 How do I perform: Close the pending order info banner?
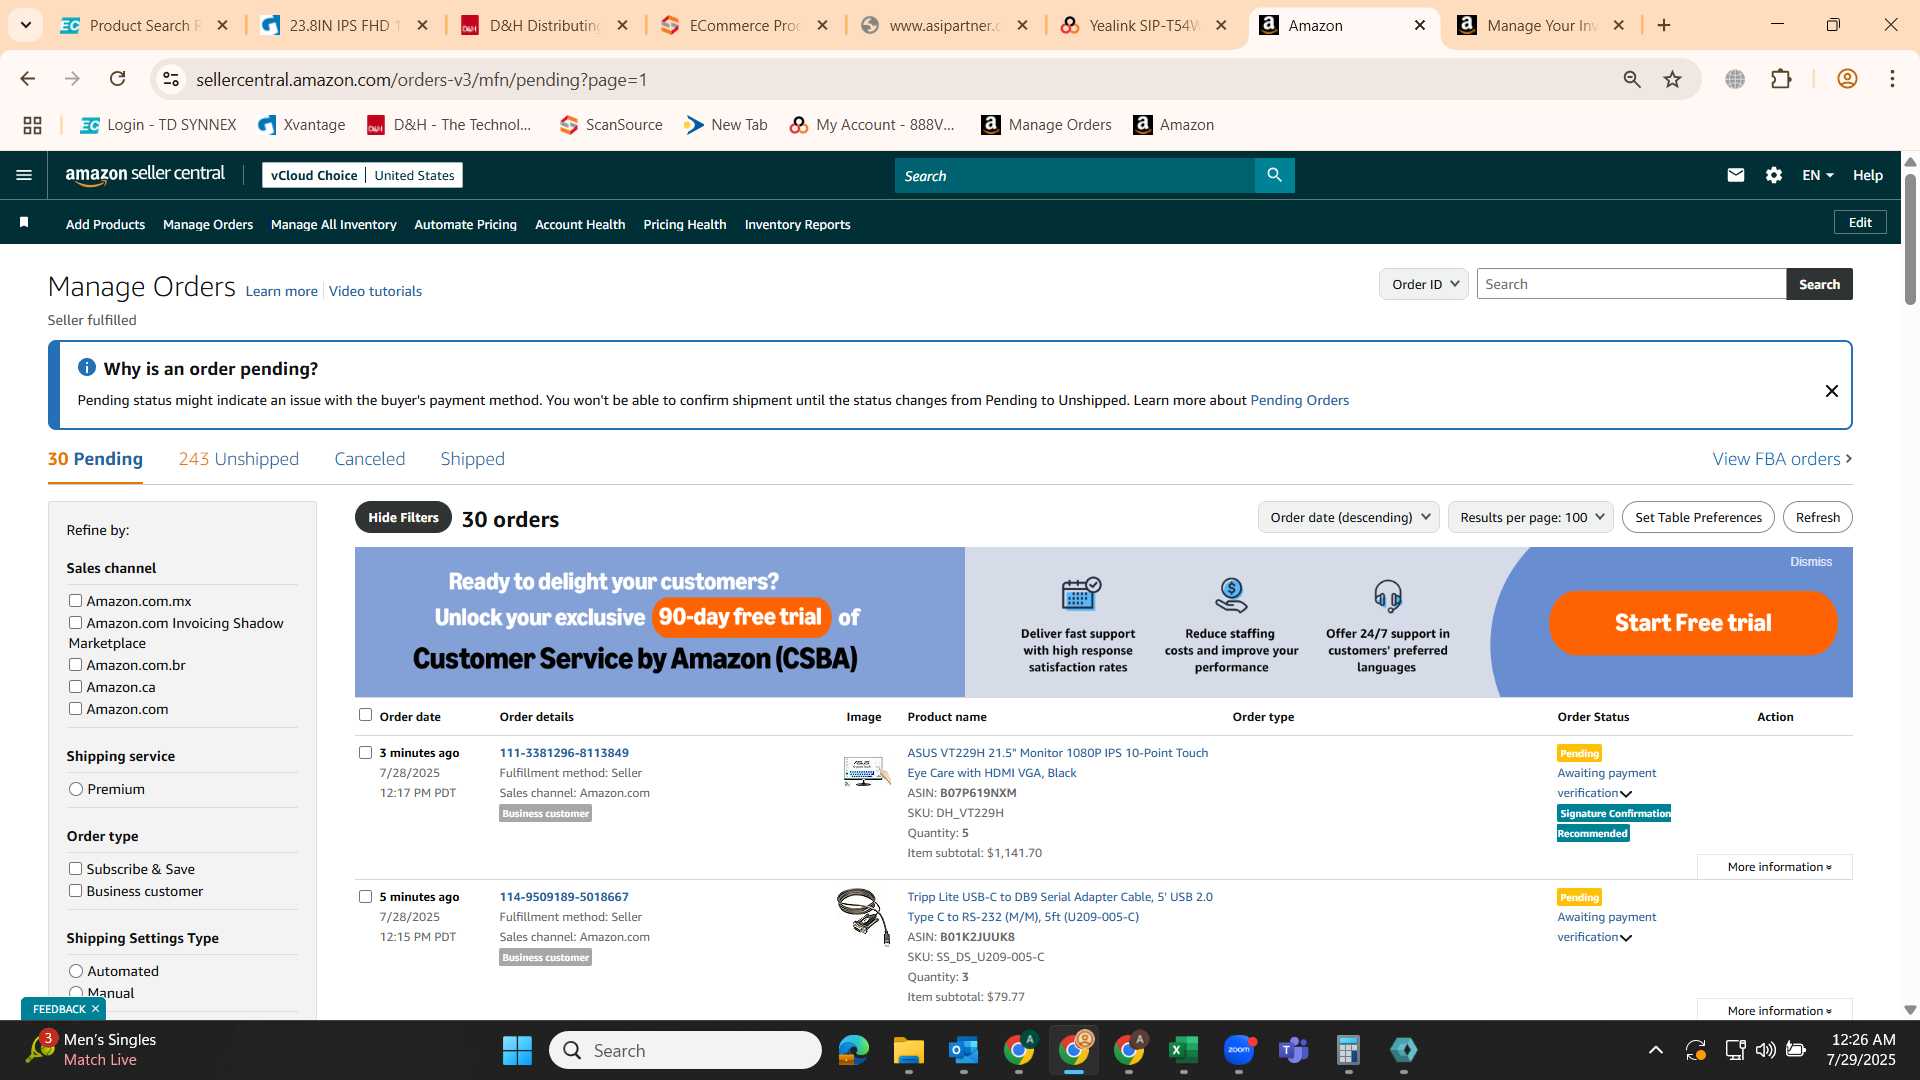pyautogui.click(x=1831, y=391)
